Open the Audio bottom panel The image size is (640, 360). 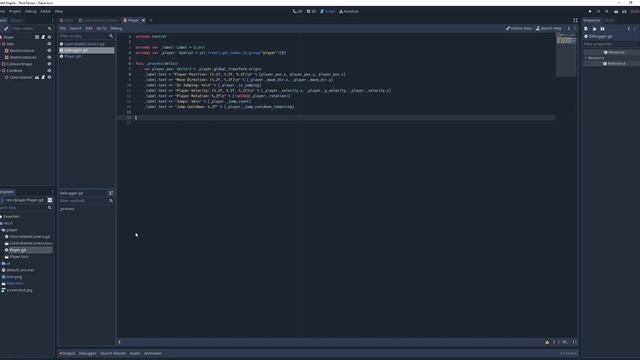pos(135,353)
